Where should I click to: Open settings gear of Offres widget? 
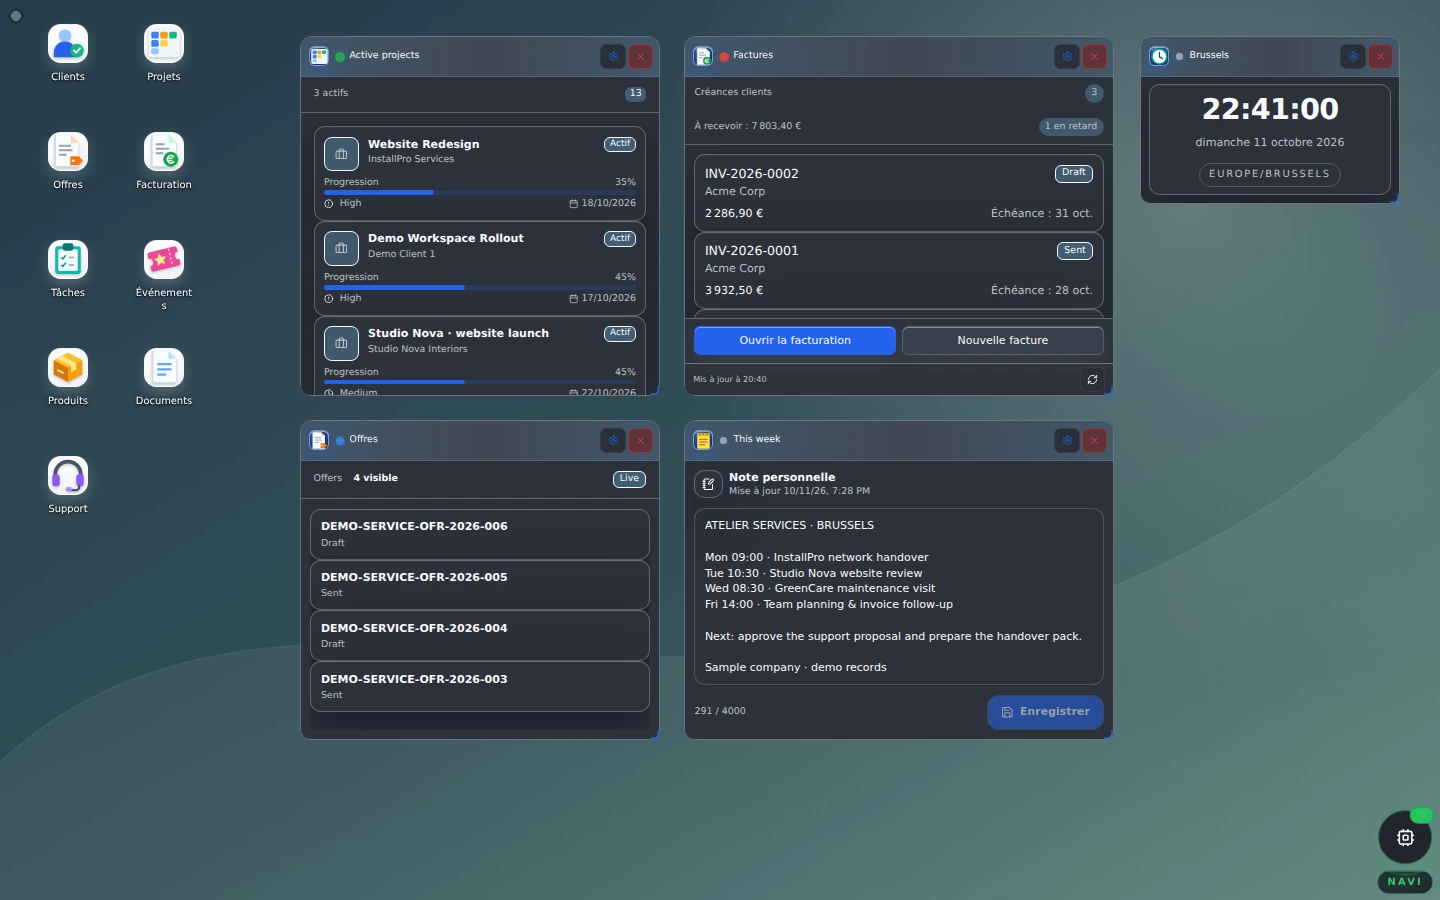(613, 440)
